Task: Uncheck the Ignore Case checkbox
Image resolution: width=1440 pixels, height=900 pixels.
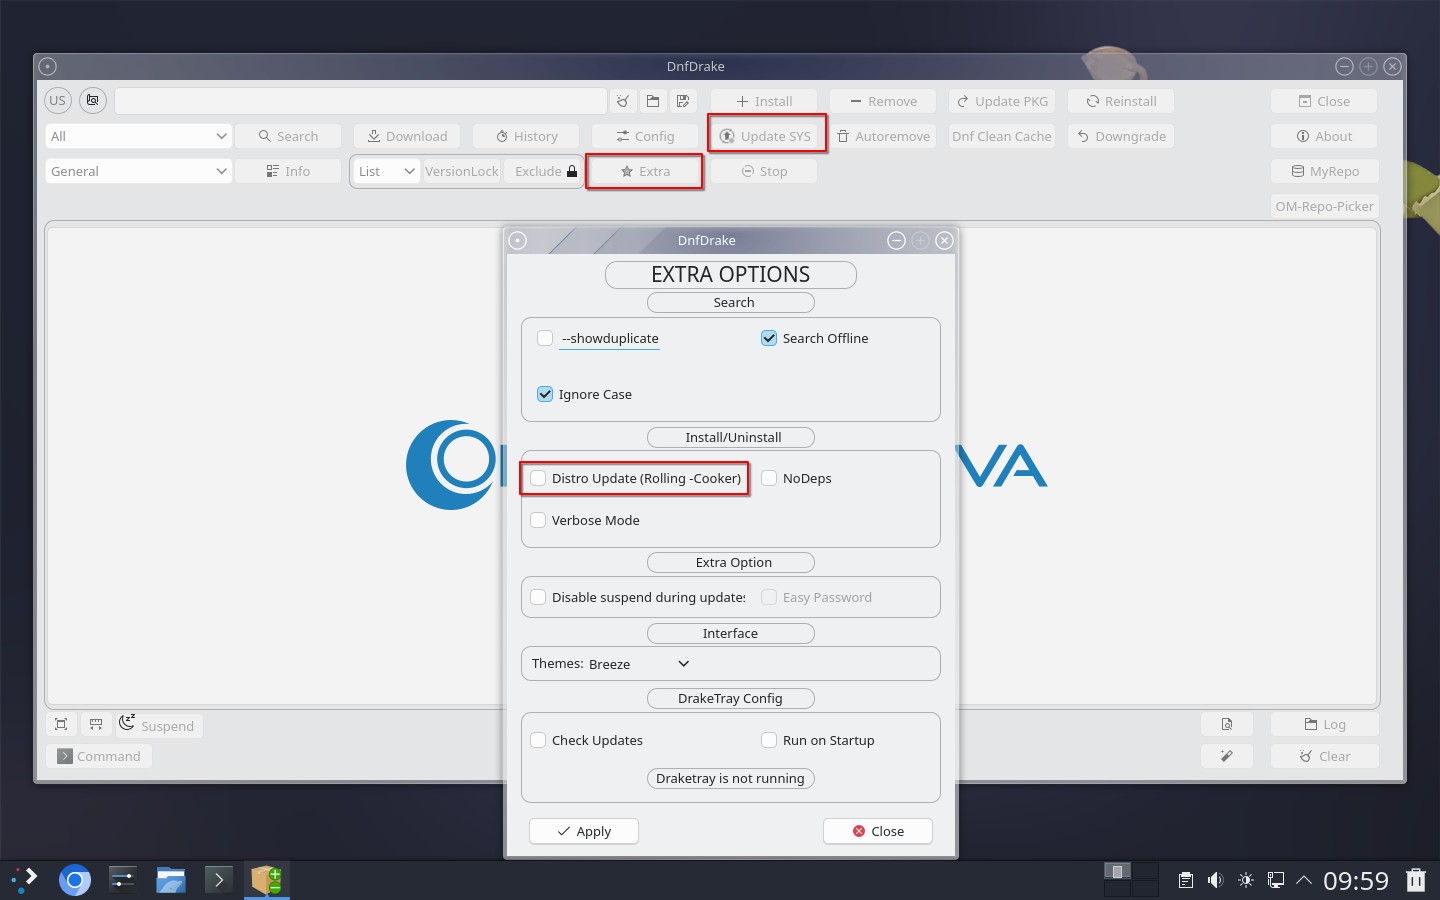Action: [x=545, y=394]
